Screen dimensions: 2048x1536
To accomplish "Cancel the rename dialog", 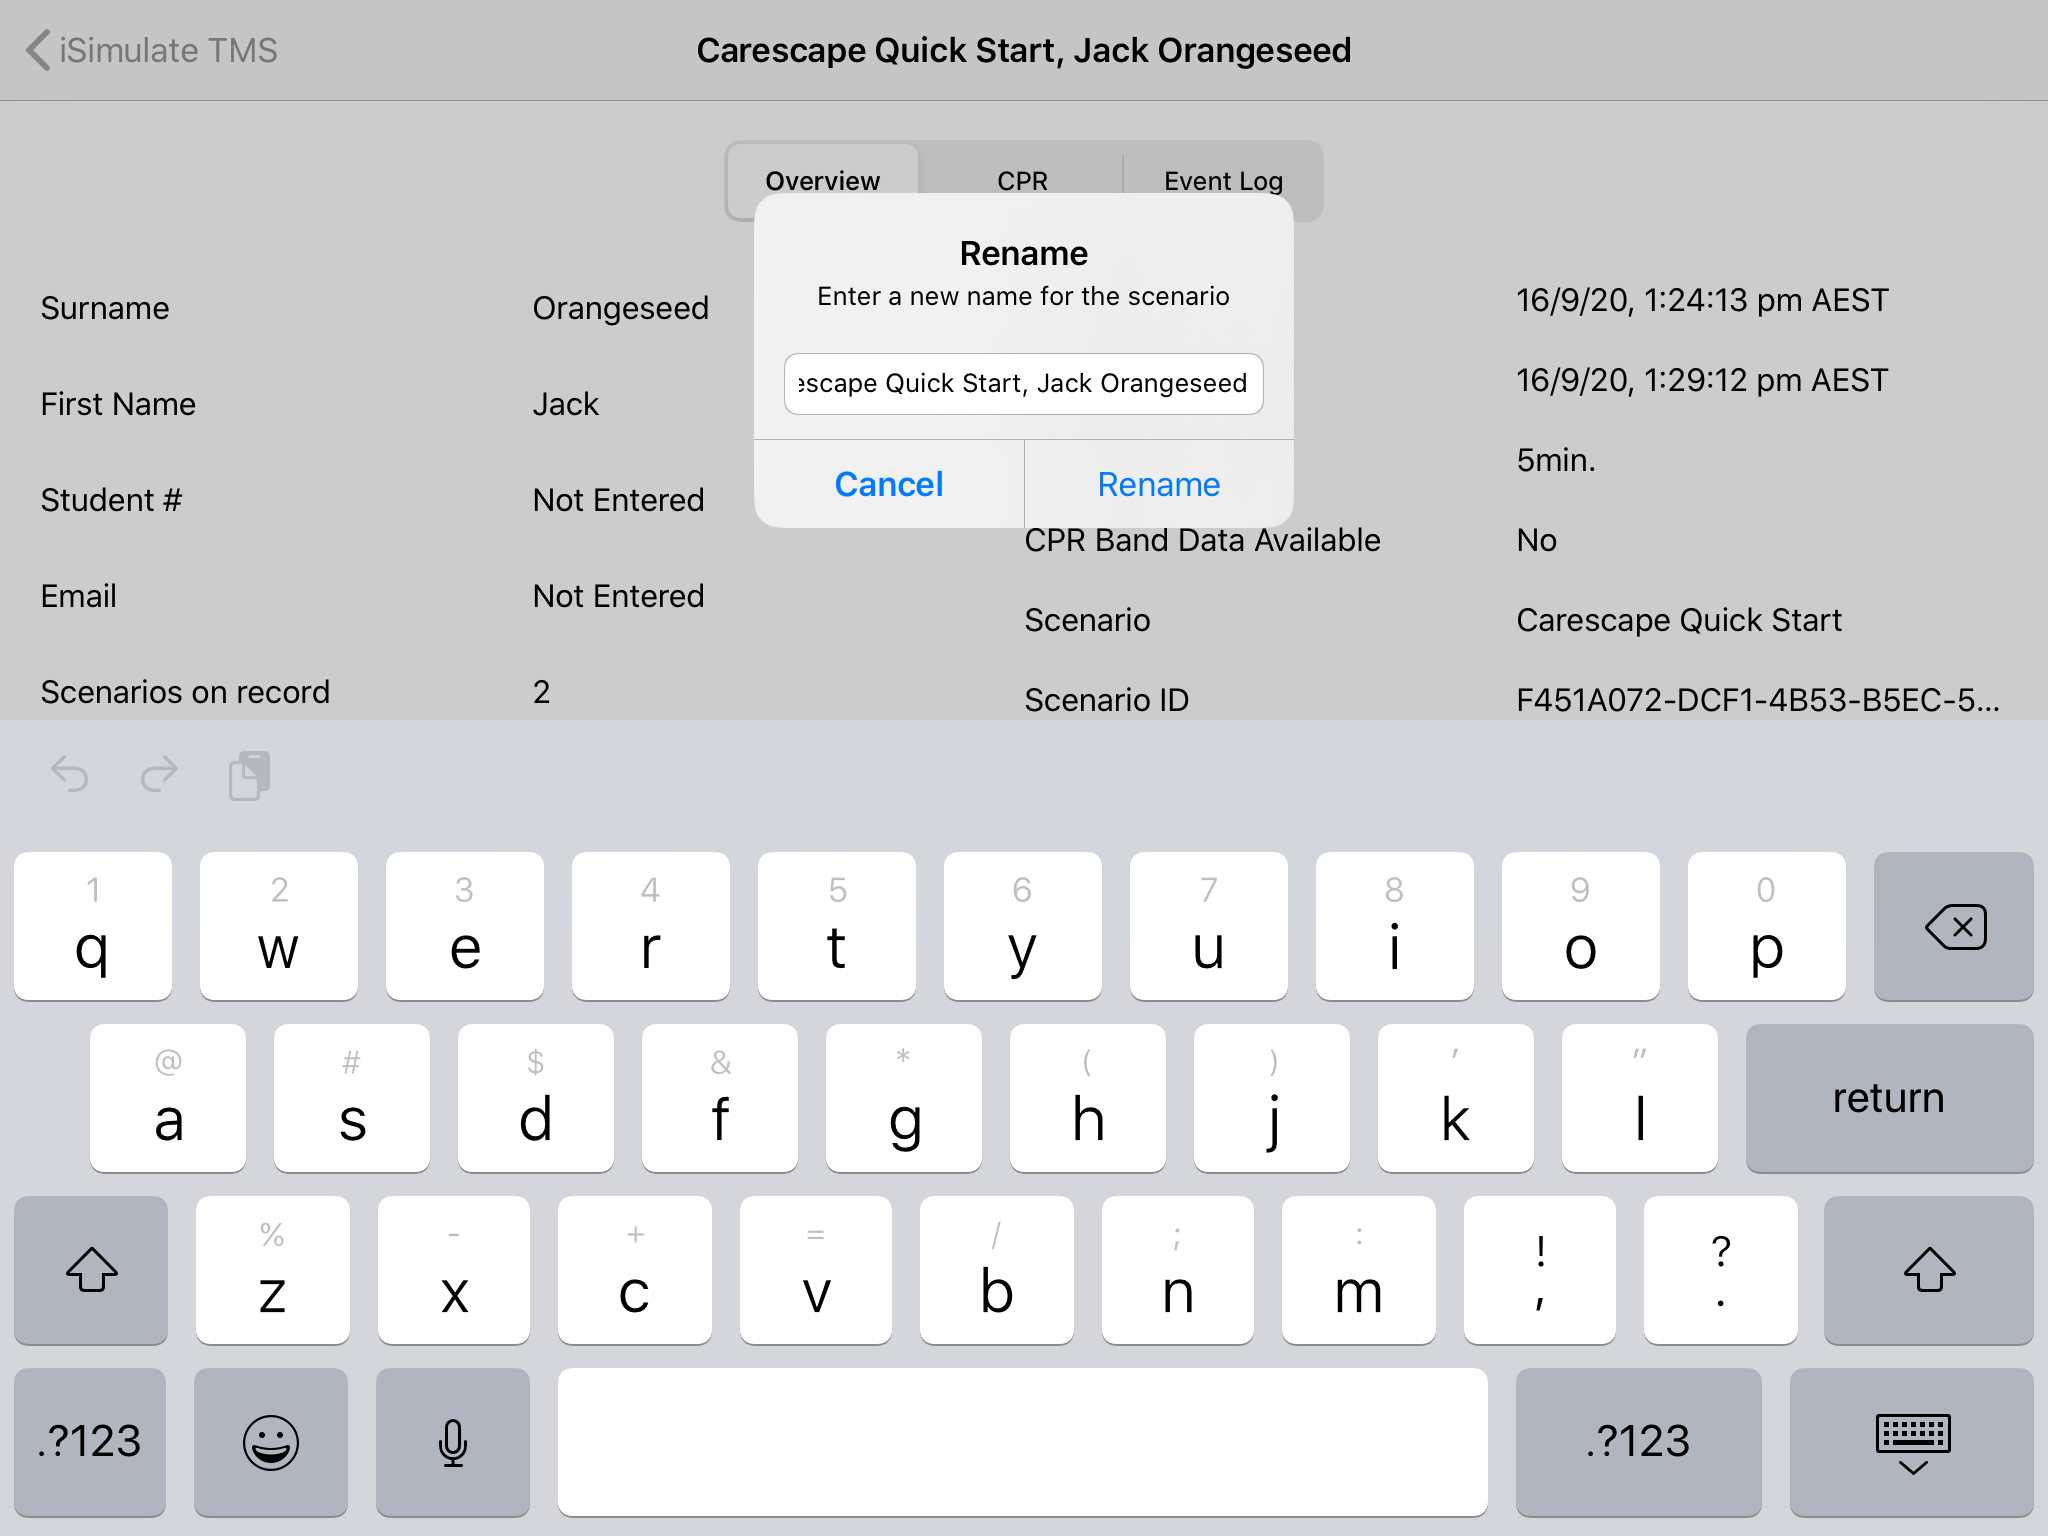I will click(889, 484).
